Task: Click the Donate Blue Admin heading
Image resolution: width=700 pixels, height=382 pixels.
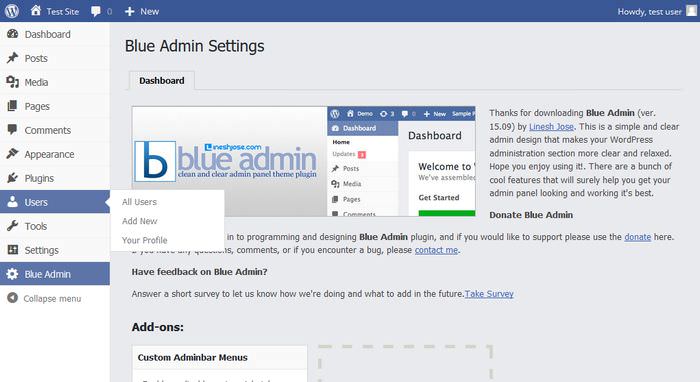Action: tap(531, 215)
